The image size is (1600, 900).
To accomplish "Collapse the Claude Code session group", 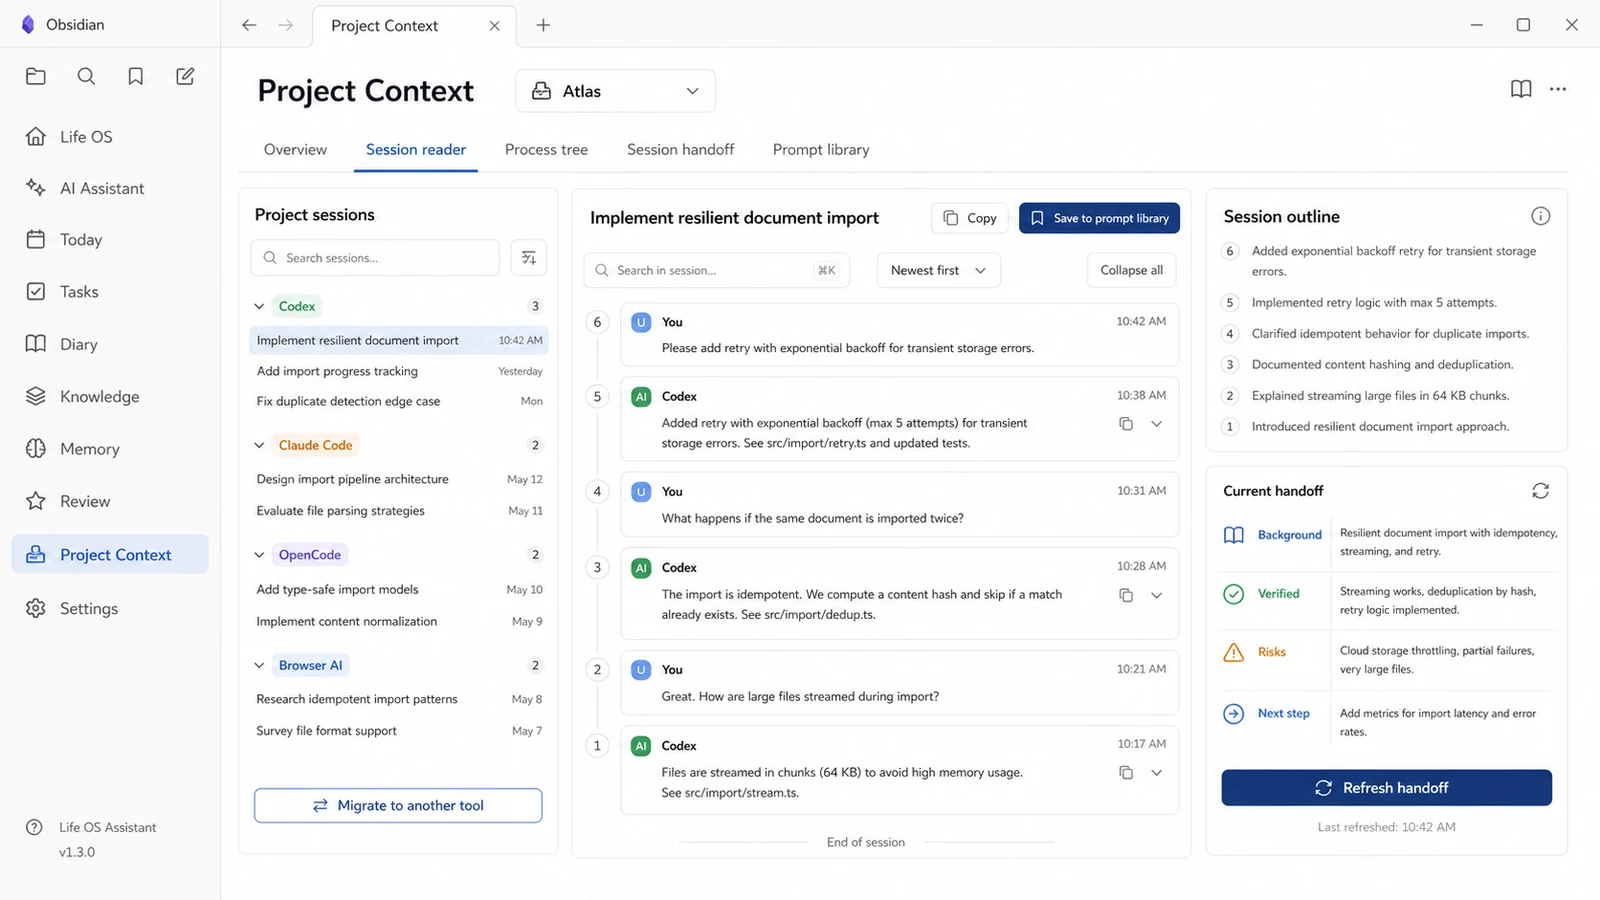I will 259,445.
